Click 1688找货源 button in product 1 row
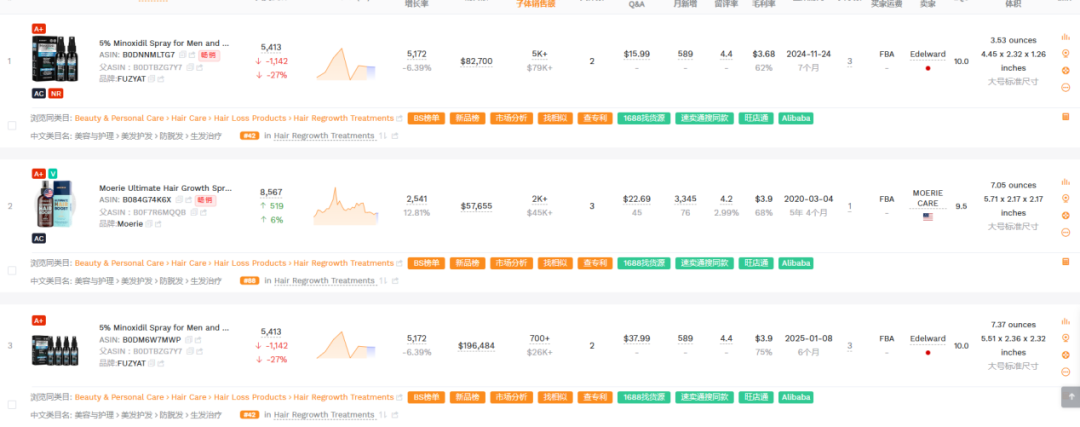The height and width of the screenshot is (427, 1080). (643, 118)
